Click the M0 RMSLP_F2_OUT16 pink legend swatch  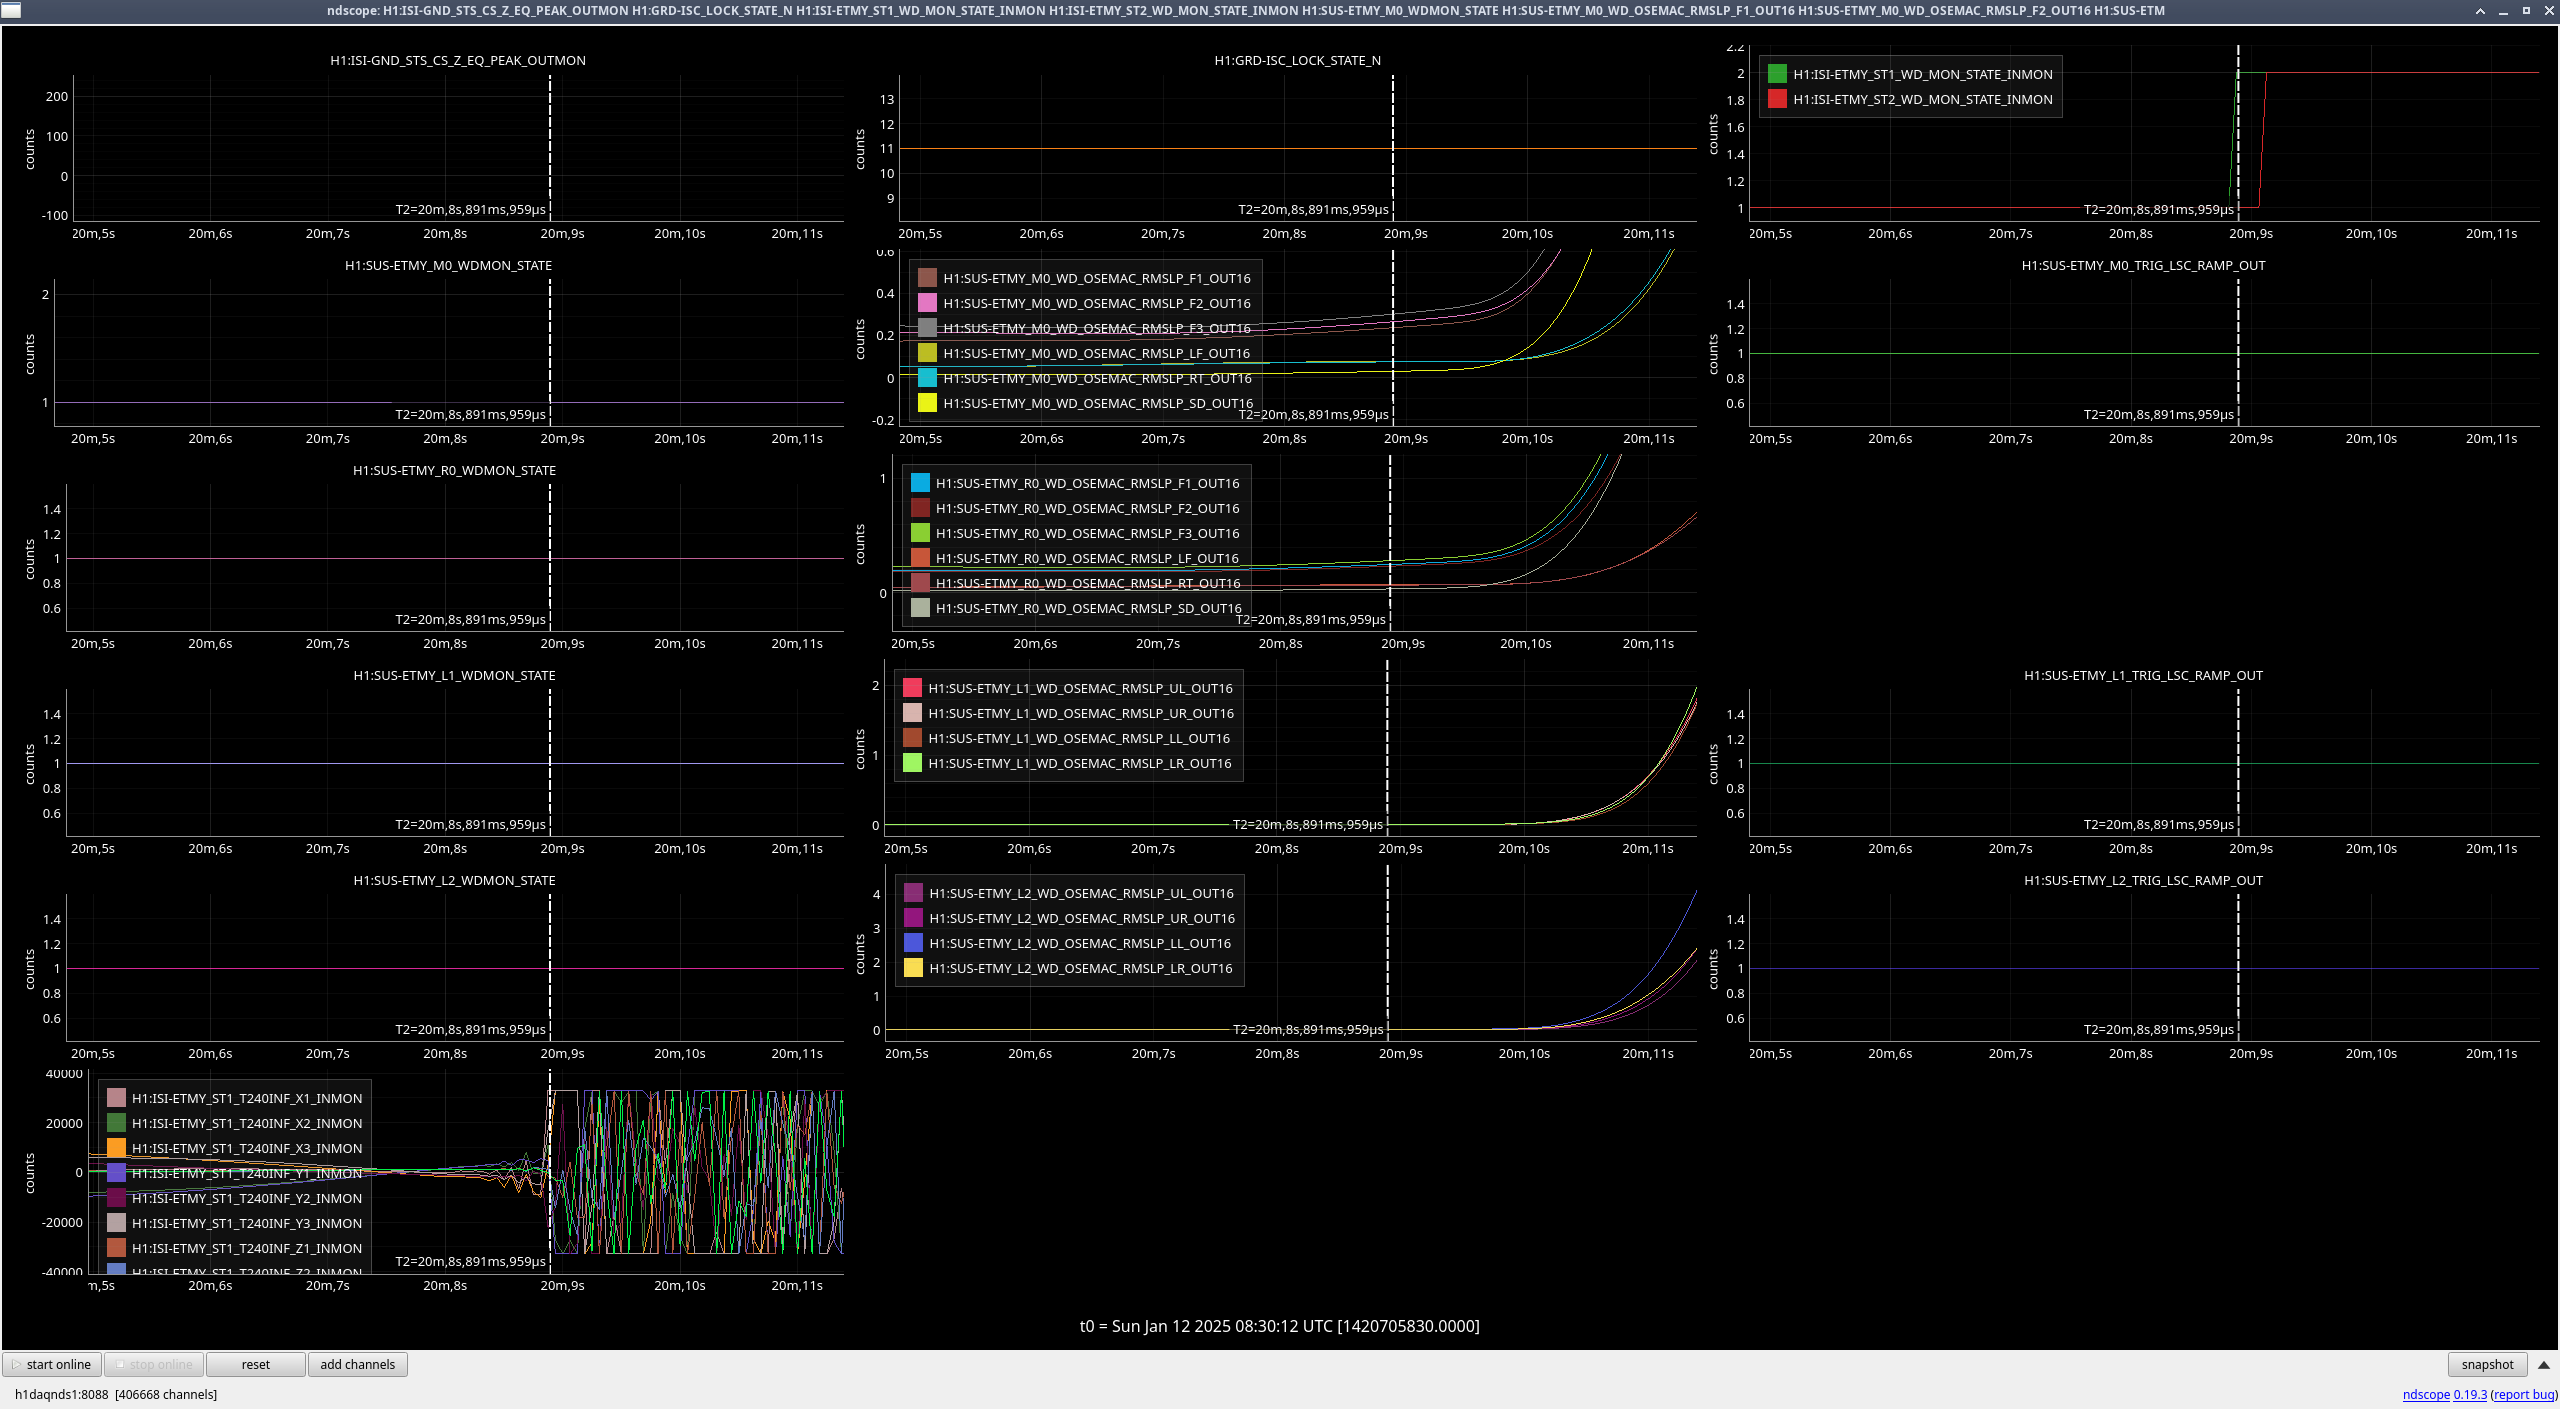(927, 303)
